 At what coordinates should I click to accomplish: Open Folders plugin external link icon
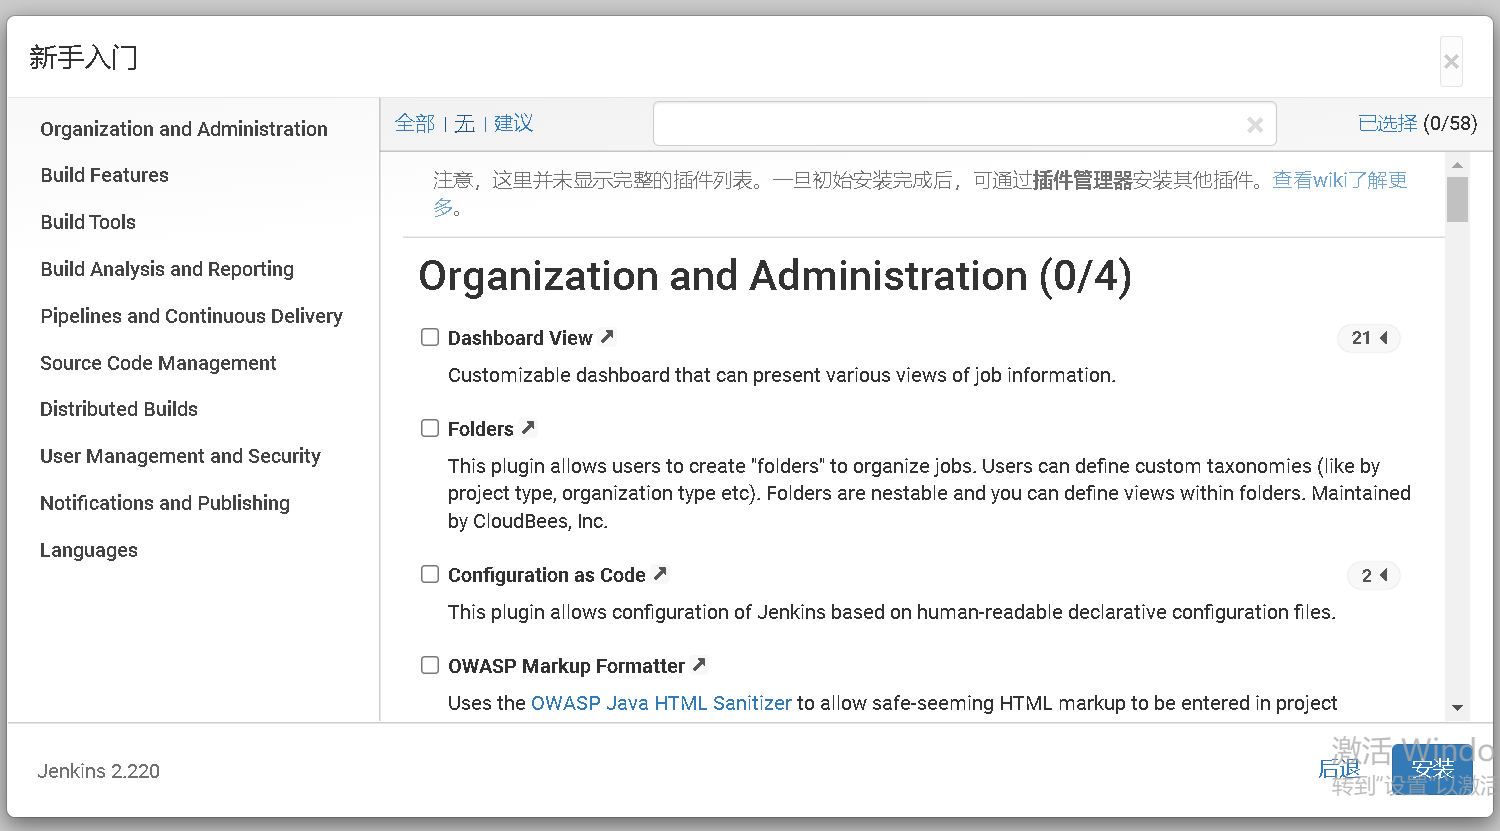tap(528, 428)
